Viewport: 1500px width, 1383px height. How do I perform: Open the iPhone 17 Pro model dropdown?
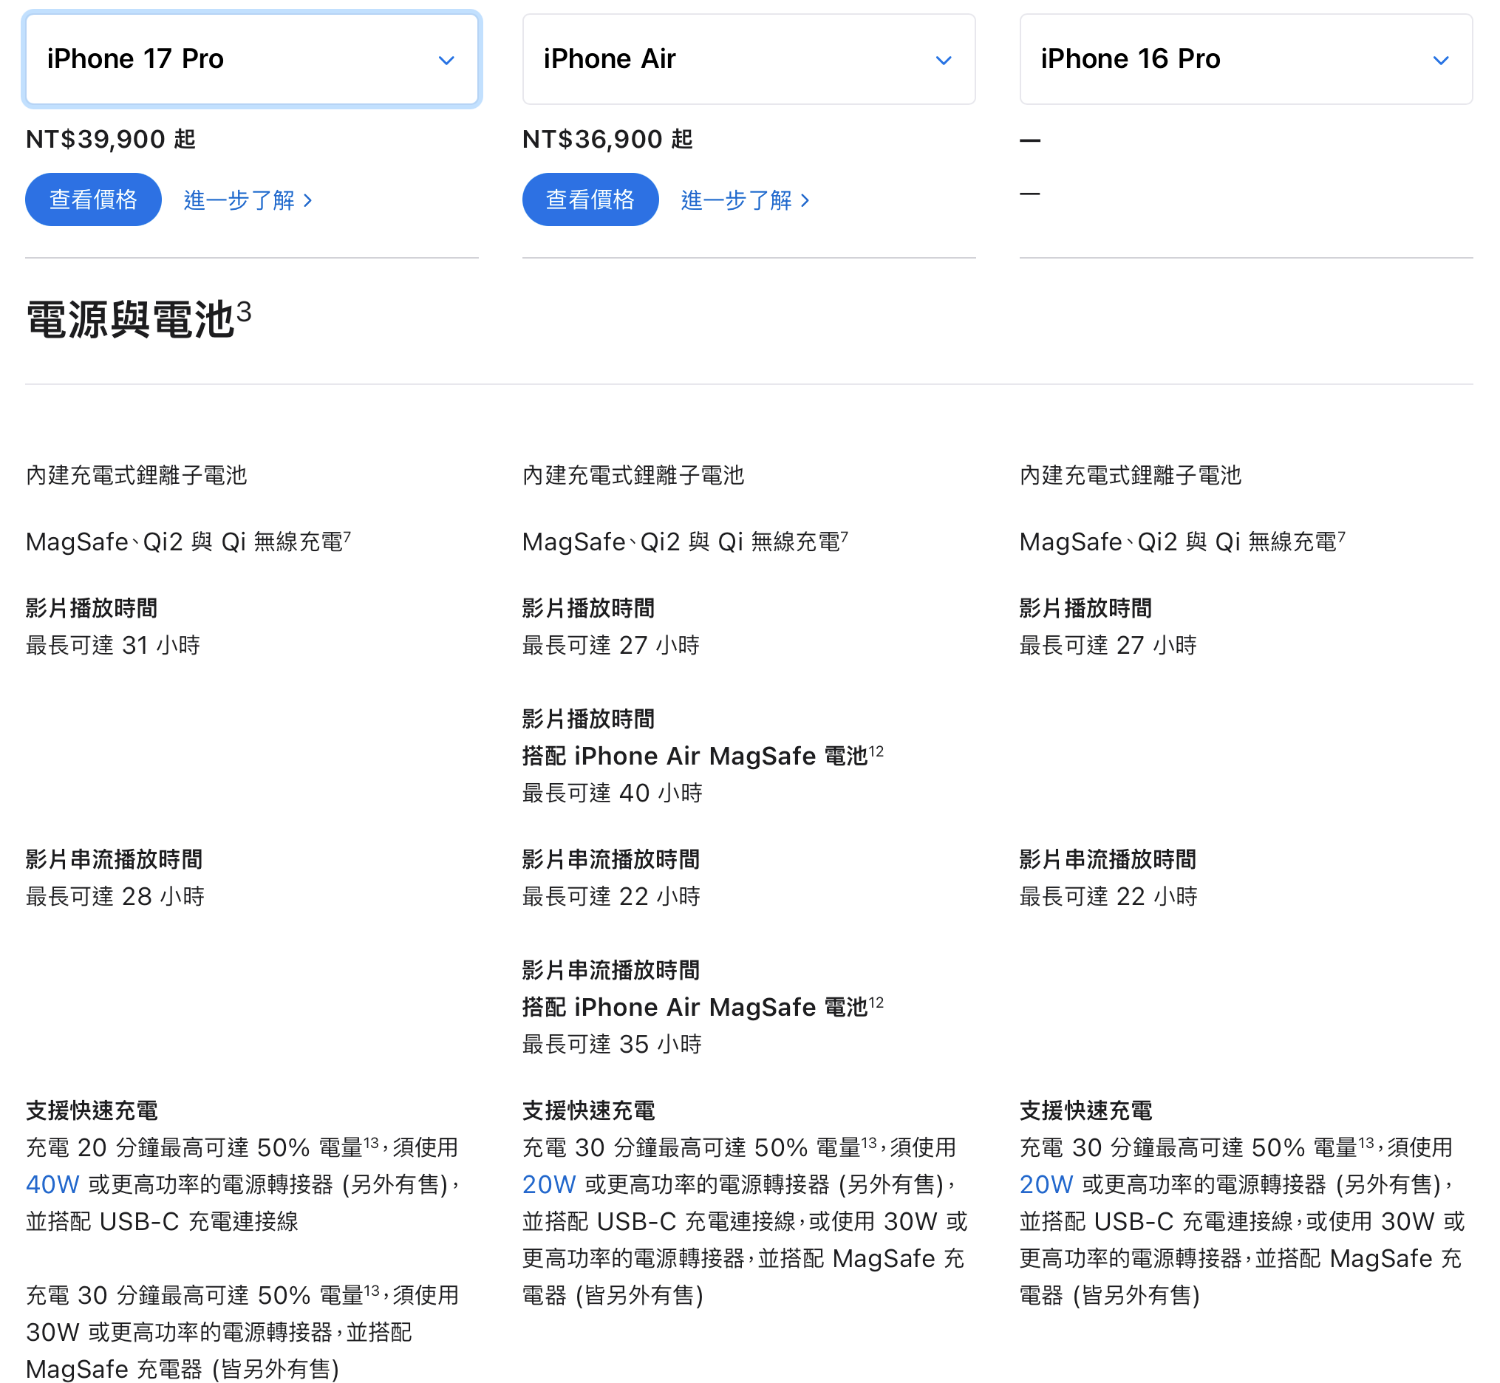[252, 59]
